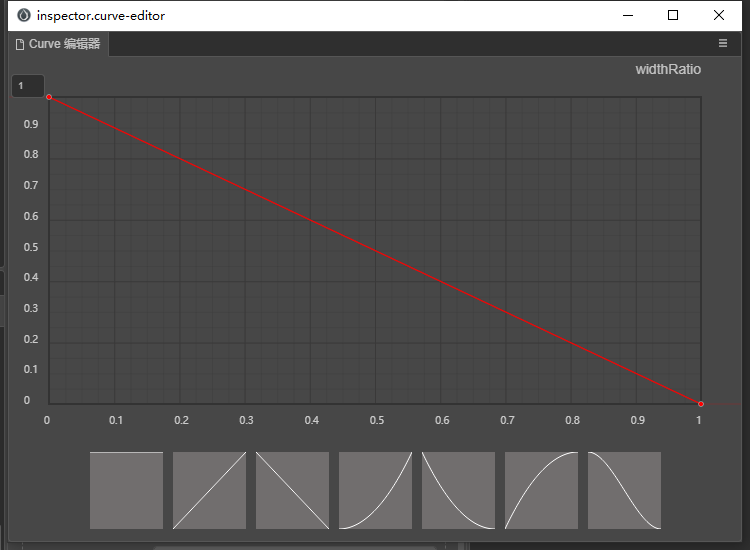Close the inspector.curve-editor window
The image size is (750, 550).
tap(718, 15)
